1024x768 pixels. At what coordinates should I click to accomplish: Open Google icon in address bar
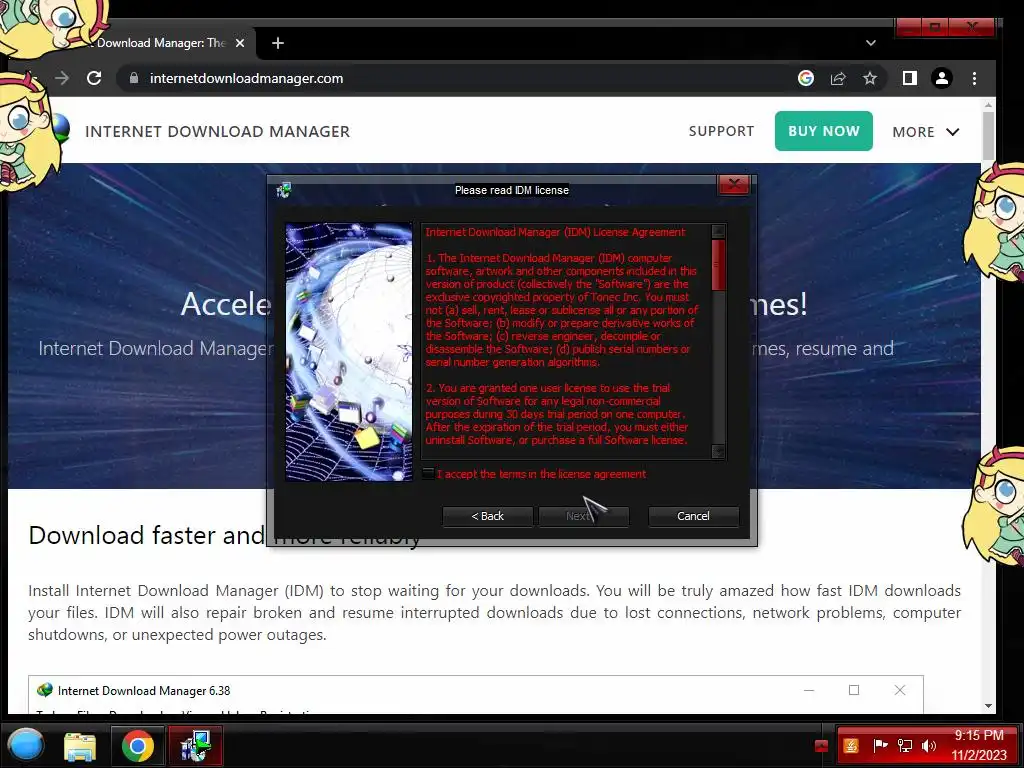[x=806, y=78]
